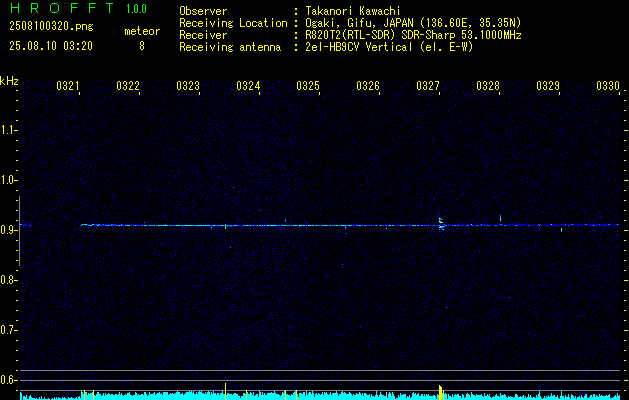Click the tall yellow power spike below 0327
Screen dimensions: 629x400
point(440,392)
